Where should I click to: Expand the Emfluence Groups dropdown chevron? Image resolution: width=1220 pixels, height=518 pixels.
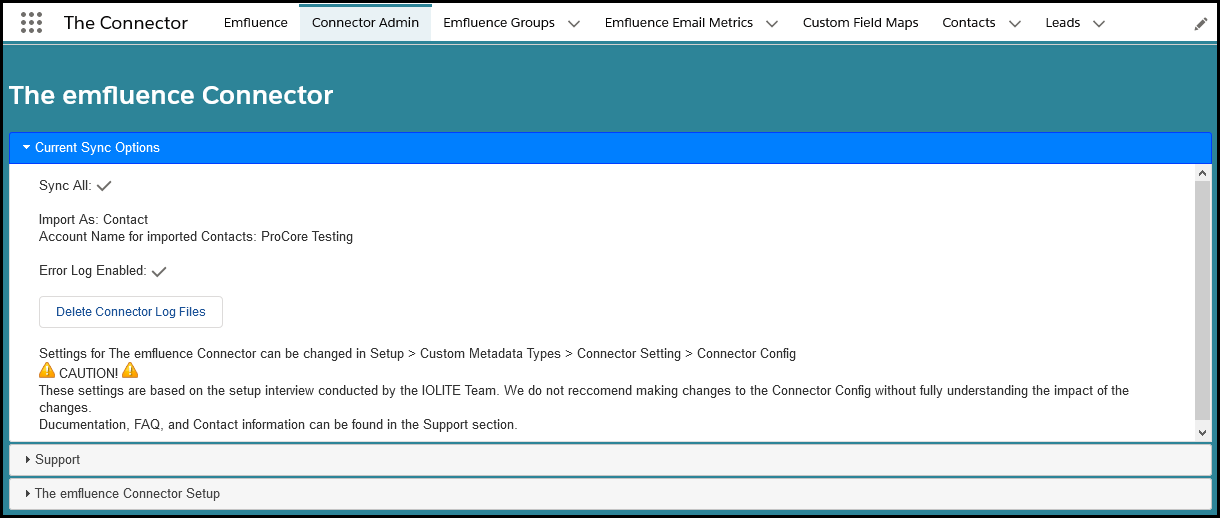click(574, 23)
